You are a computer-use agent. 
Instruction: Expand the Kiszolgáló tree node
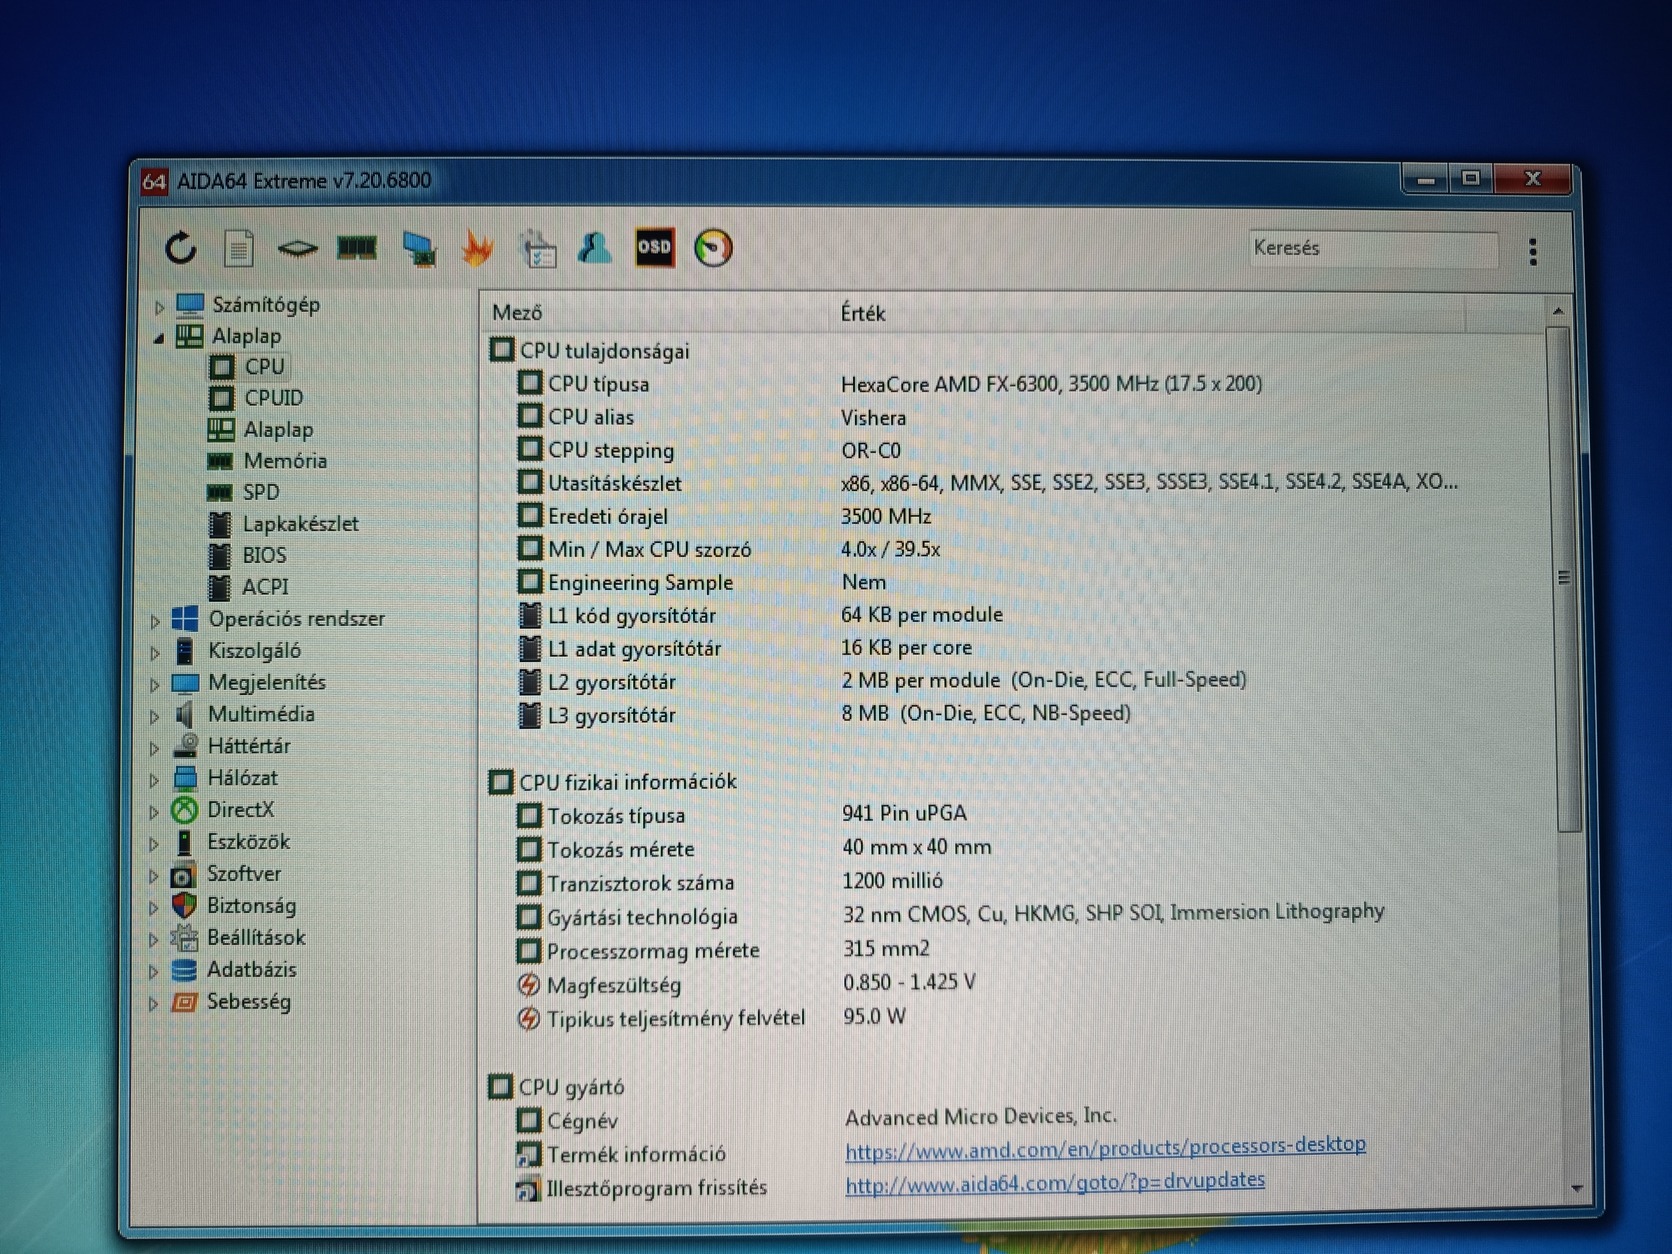pos(155,653)
